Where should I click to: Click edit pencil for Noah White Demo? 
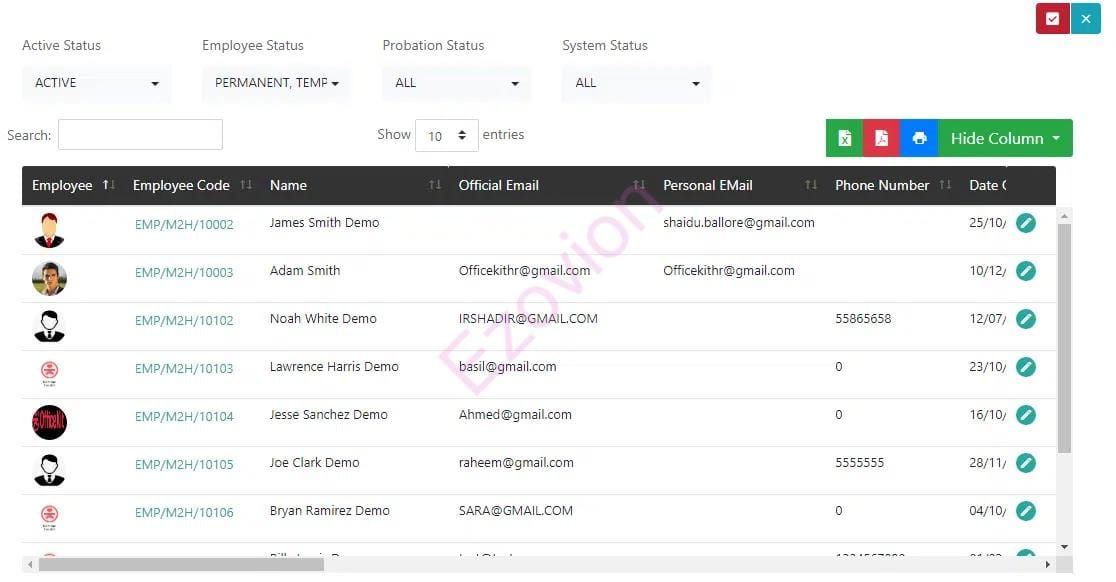[x=1025, y=319]
